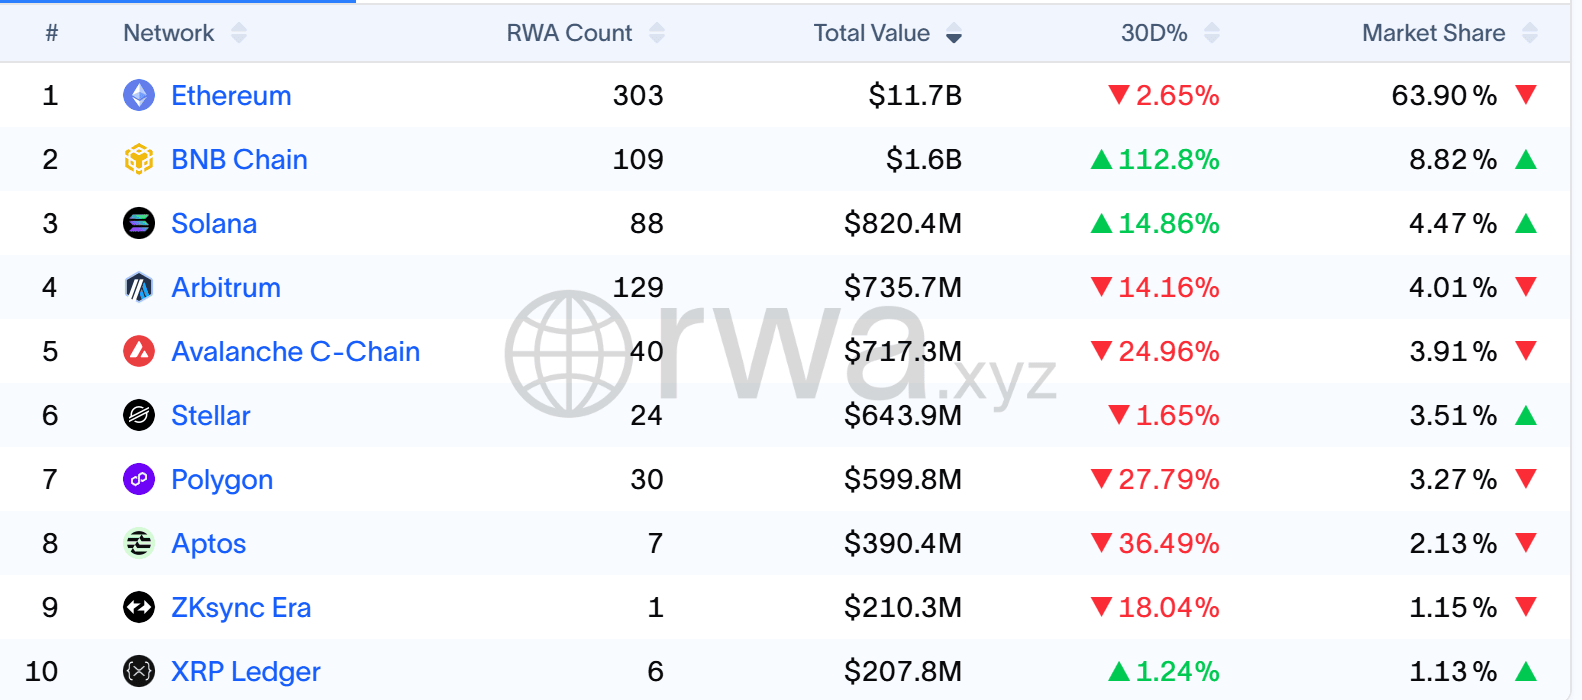Click the Ethereum network logo icon
The image size is (1582, 700).
pos(139,95)
